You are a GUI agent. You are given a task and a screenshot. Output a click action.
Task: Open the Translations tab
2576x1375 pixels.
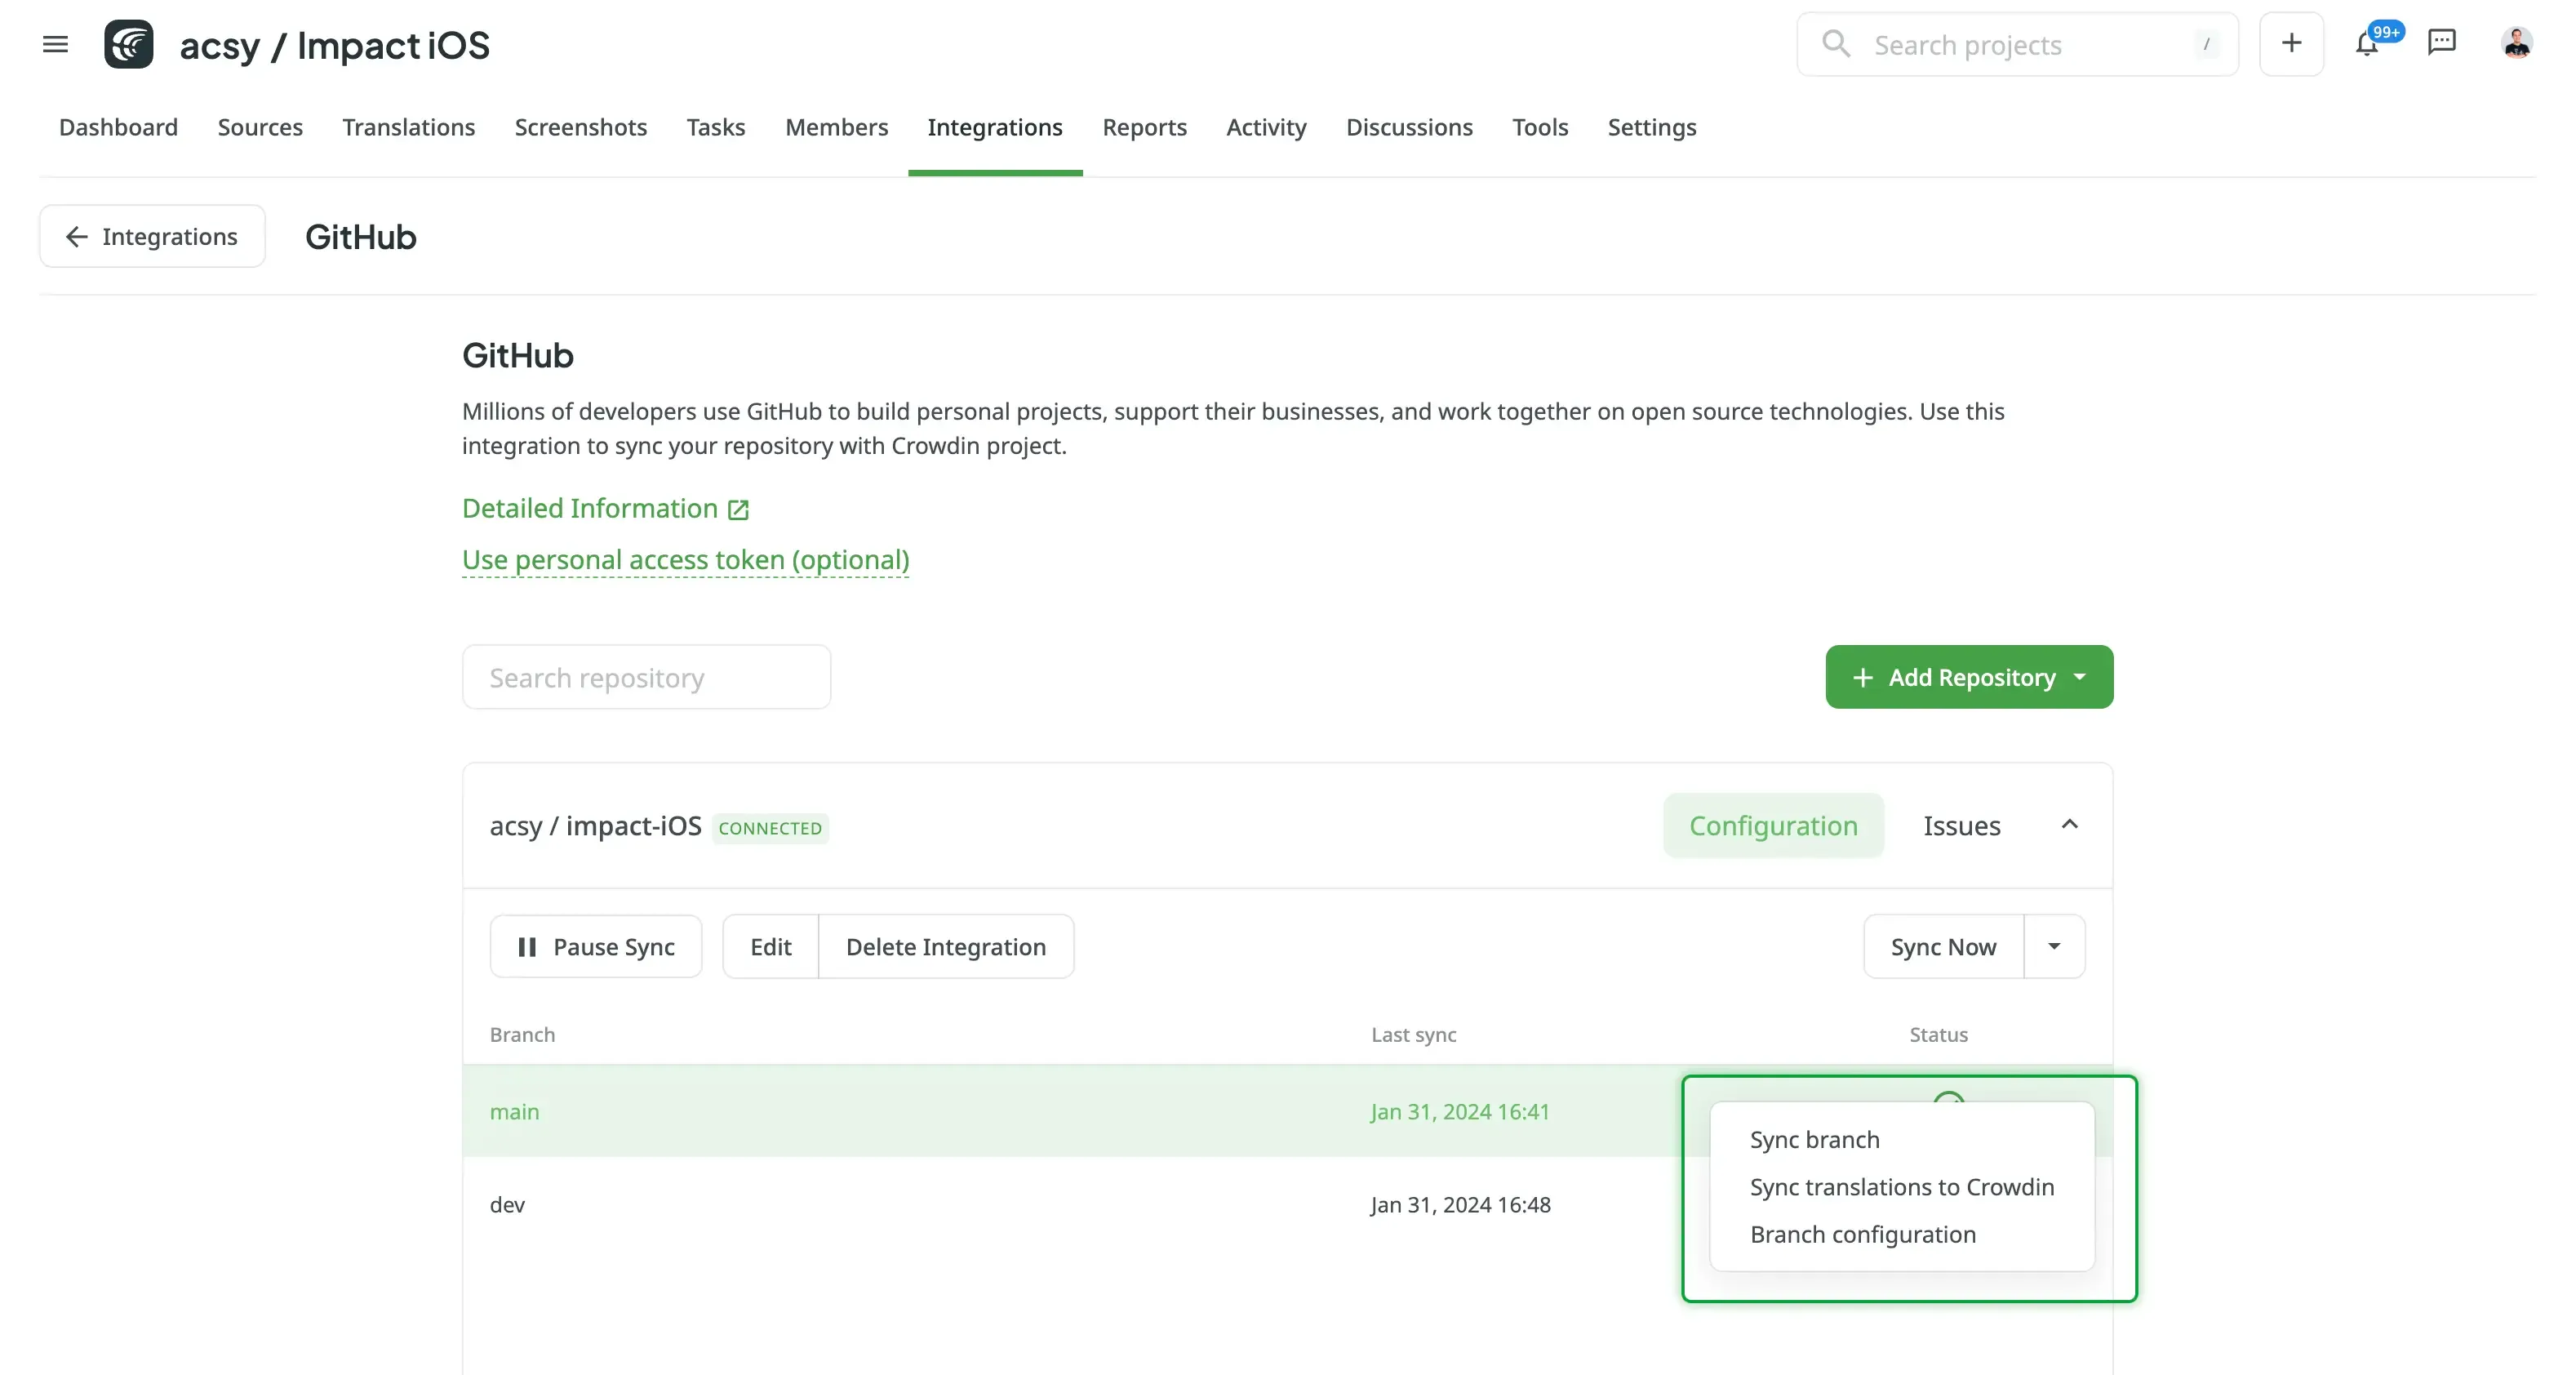pyautogui.click(x=408, y=127)
